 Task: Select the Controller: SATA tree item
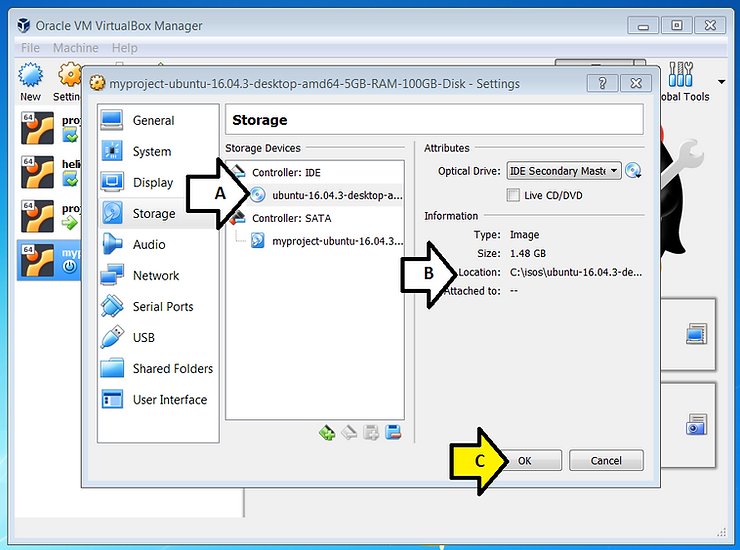coord(291,218)
